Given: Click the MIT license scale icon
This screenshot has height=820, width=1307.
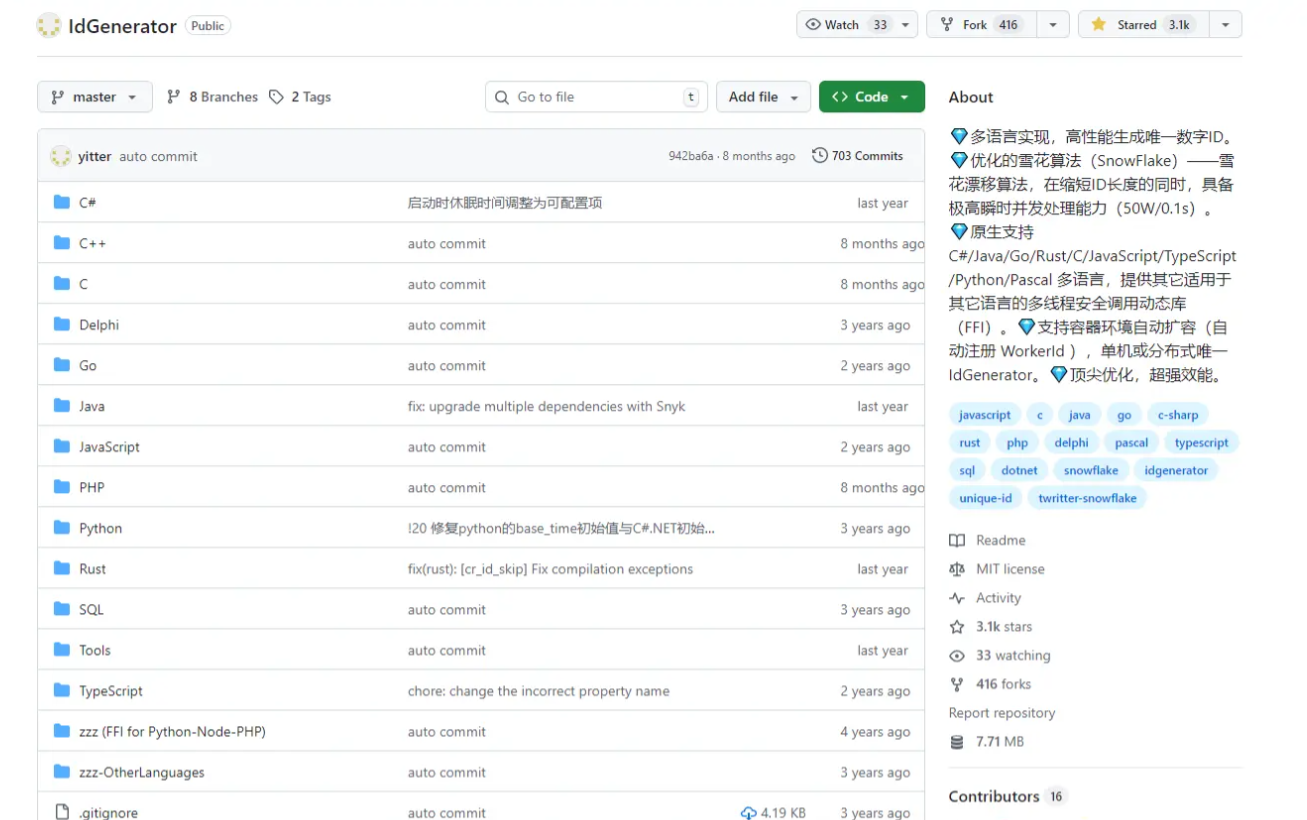Looking at the screenshot, I should [957, 569].
